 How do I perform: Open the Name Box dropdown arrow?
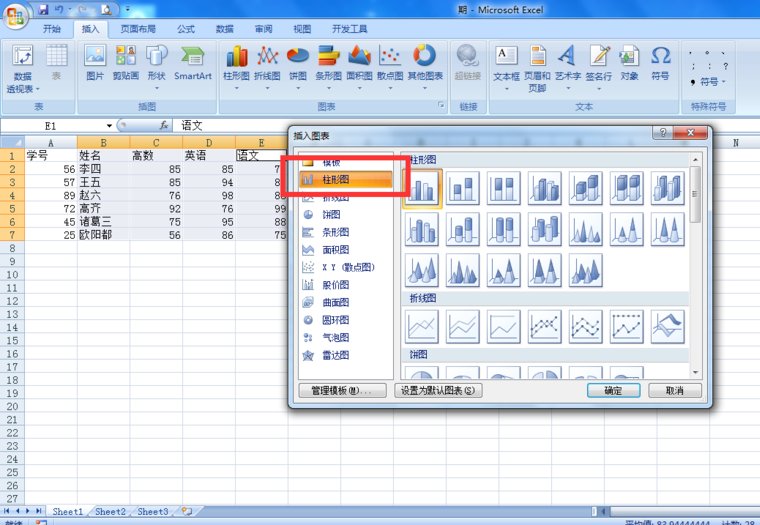[x=109, y=126]
